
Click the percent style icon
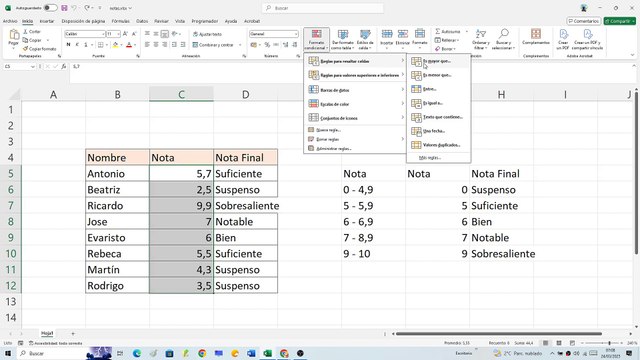tap(267, 44)
